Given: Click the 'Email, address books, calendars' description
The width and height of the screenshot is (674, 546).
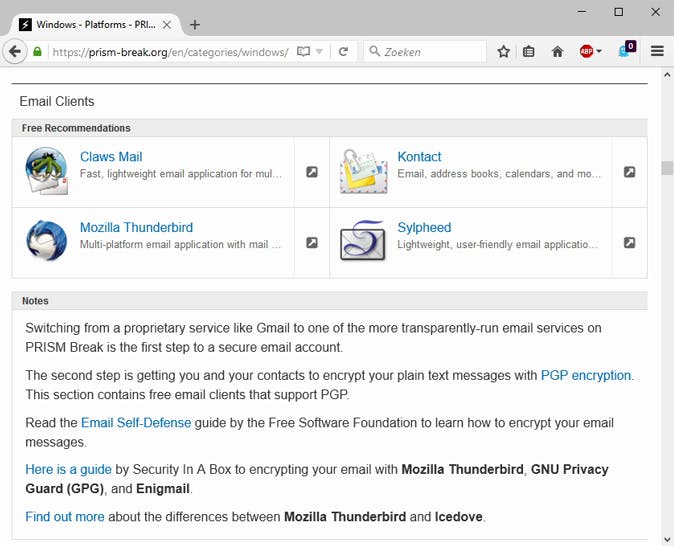Looking at the screenshot, I should [499, 174].
